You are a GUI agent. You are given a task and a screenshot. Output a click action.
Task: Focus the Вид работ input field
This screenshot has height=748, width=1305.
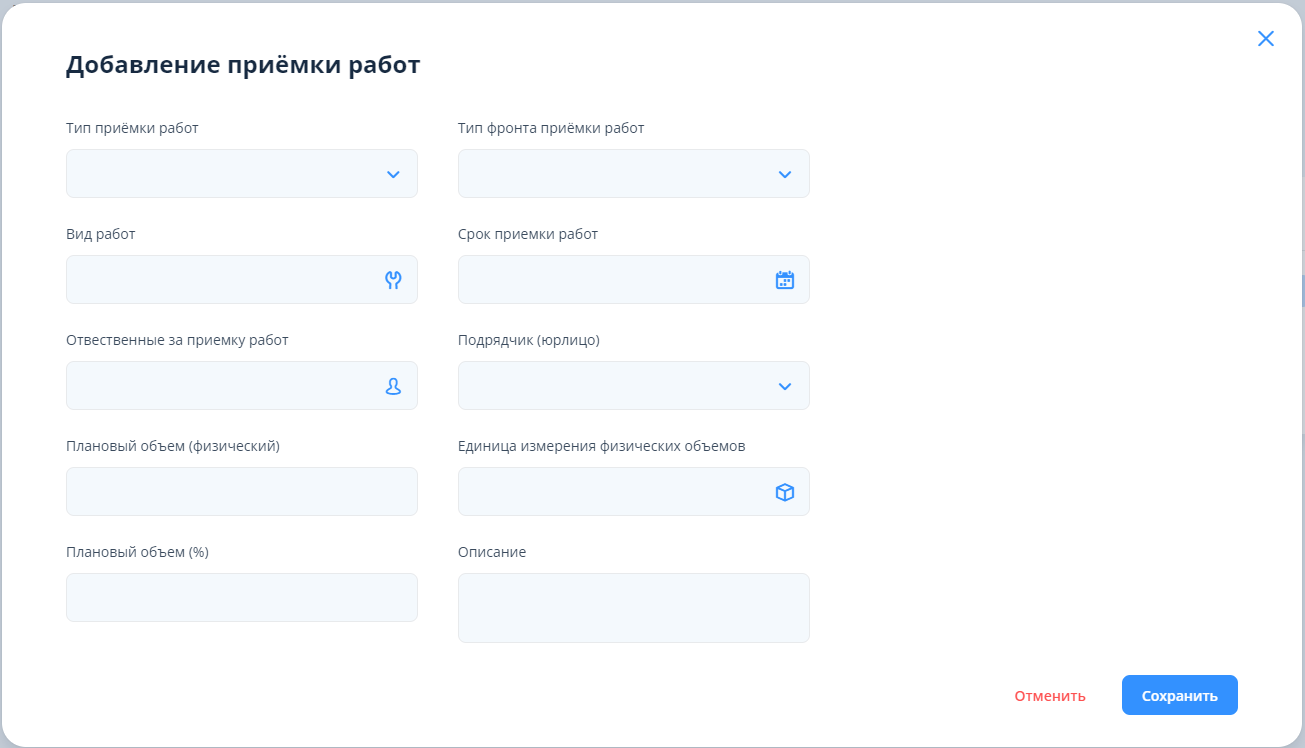tap(220, 280)
